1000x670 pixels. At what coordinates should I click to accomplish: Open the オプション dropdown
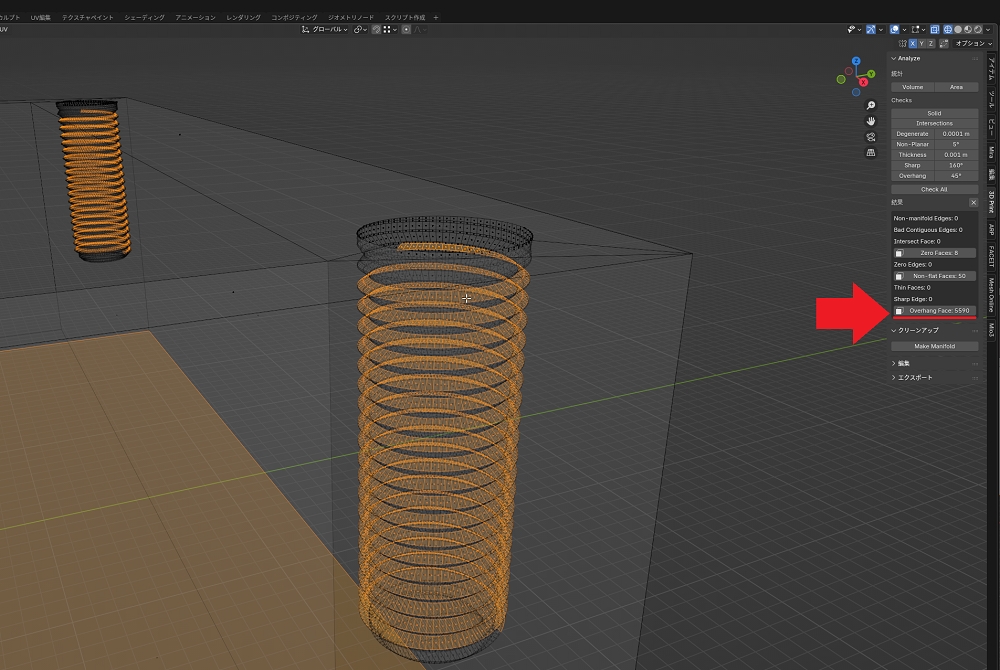973,44
